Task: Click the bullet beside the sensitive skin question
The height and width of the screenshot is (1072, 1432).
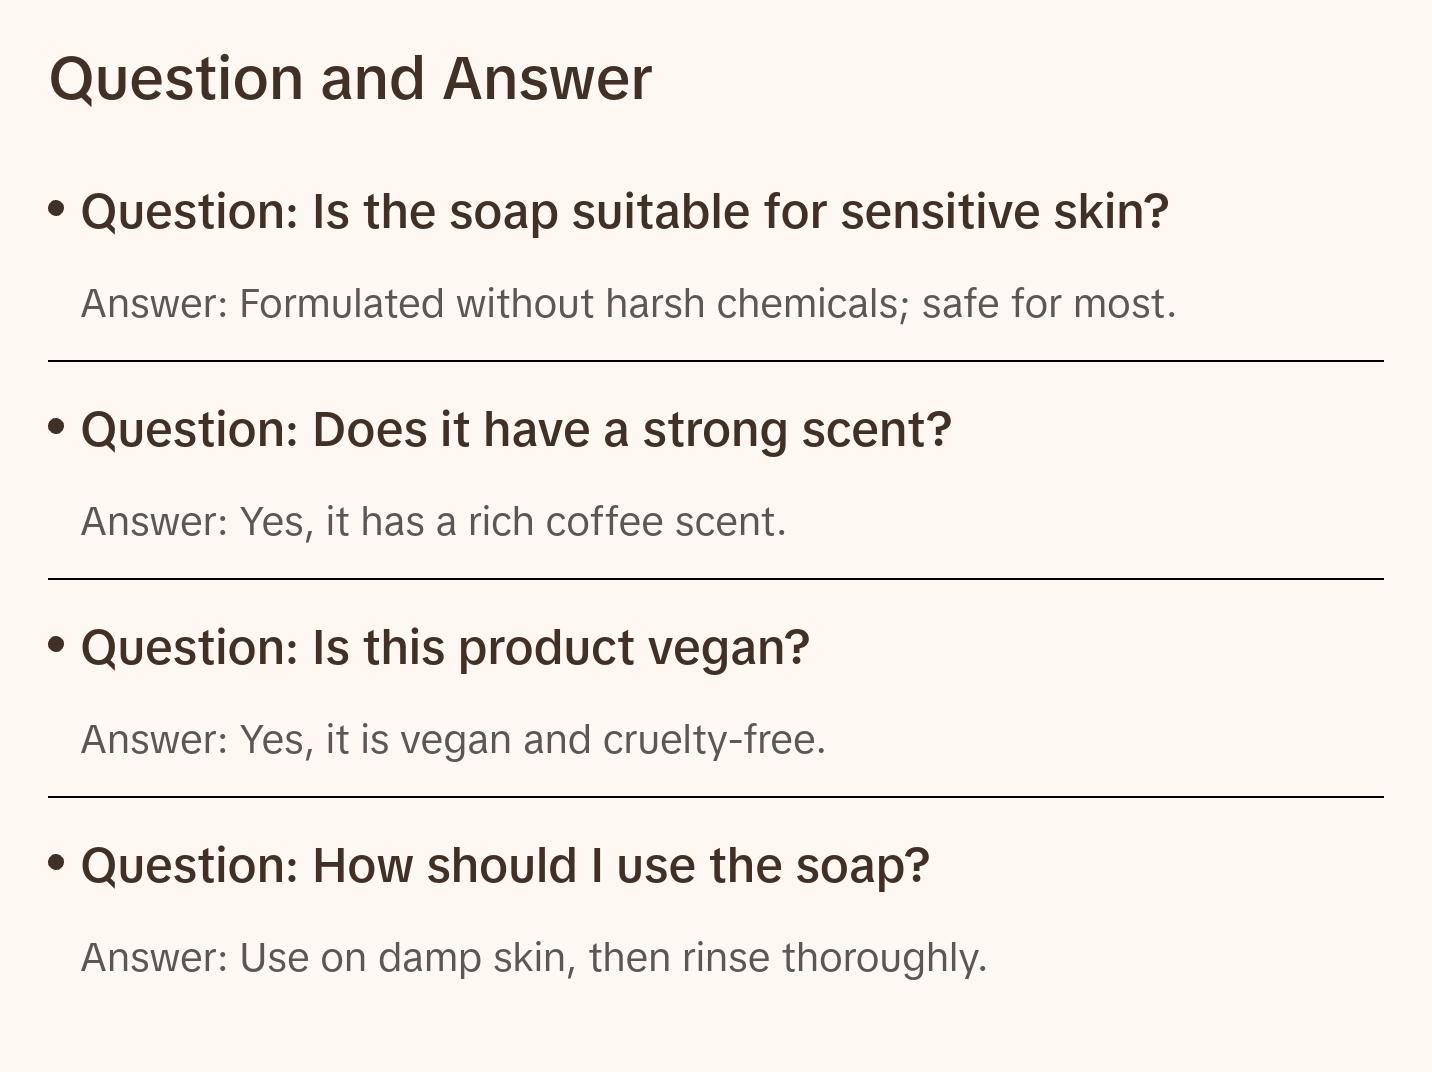Action: (57, 209)
